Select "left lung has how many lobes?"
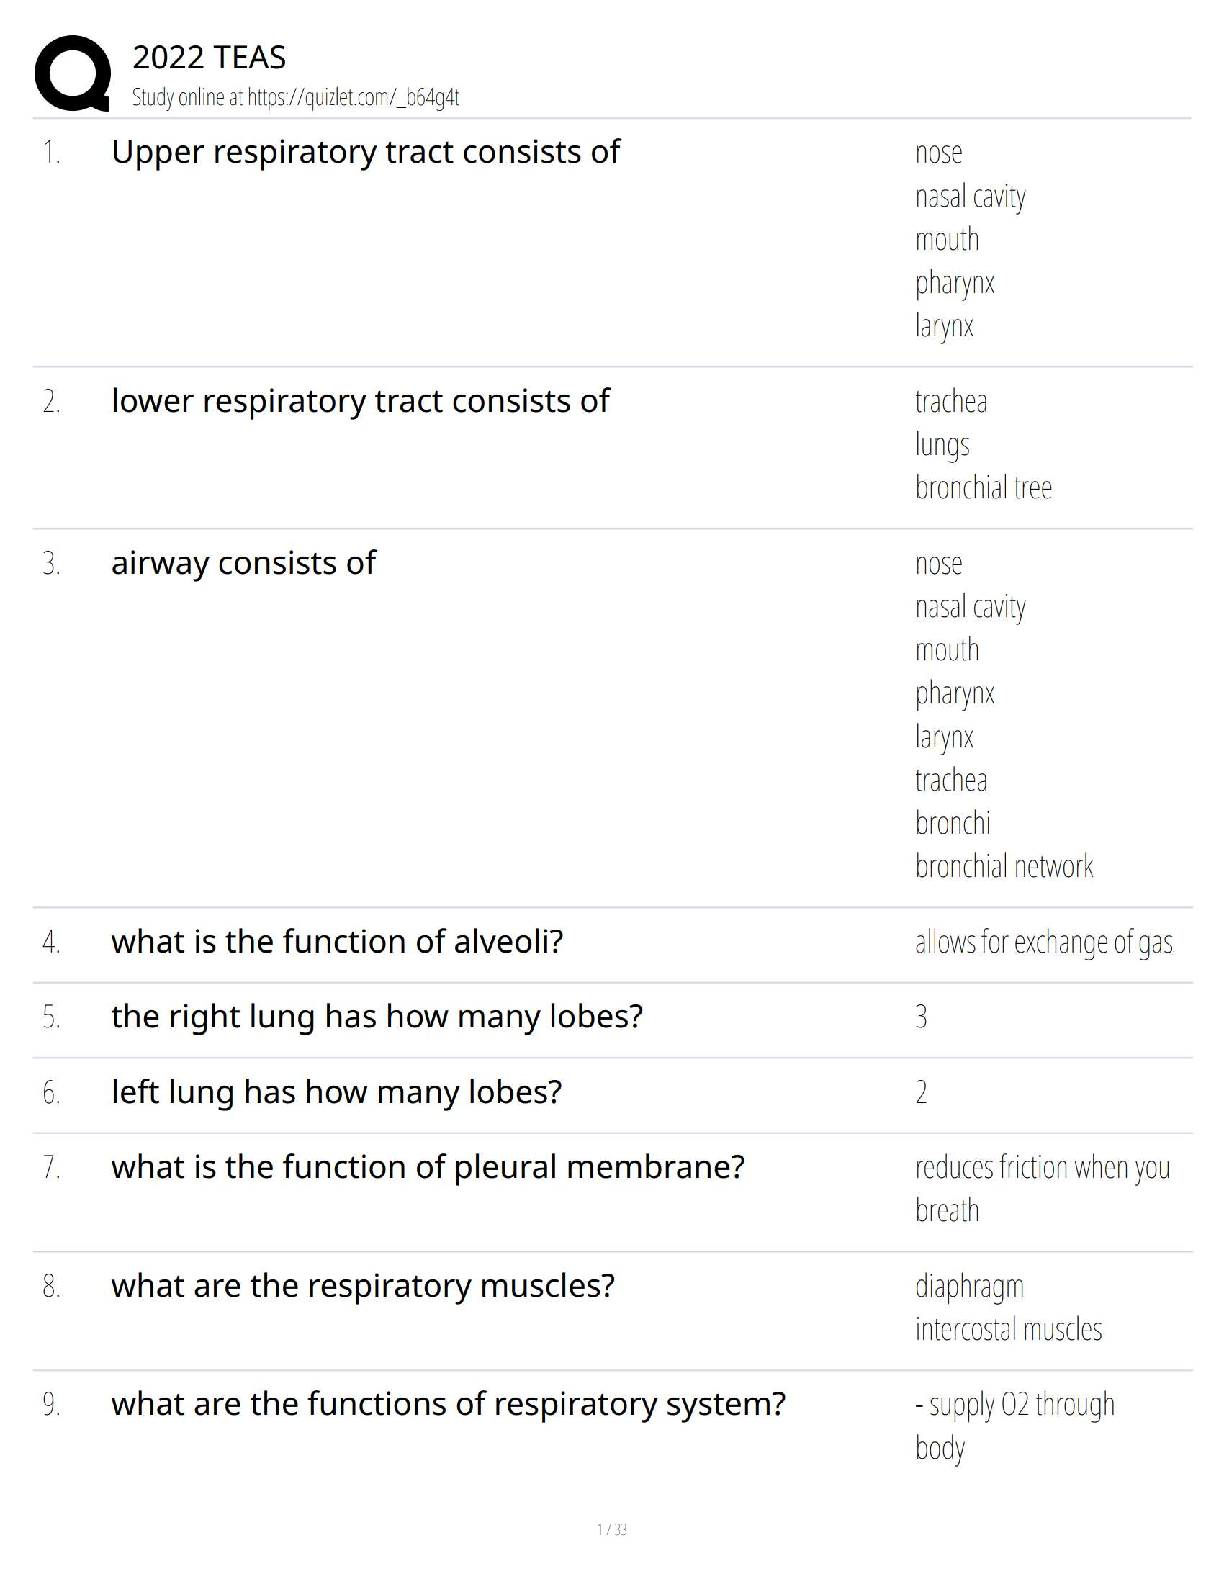The width and height of the screenshot is (1224, 1584). point(336,1092)
